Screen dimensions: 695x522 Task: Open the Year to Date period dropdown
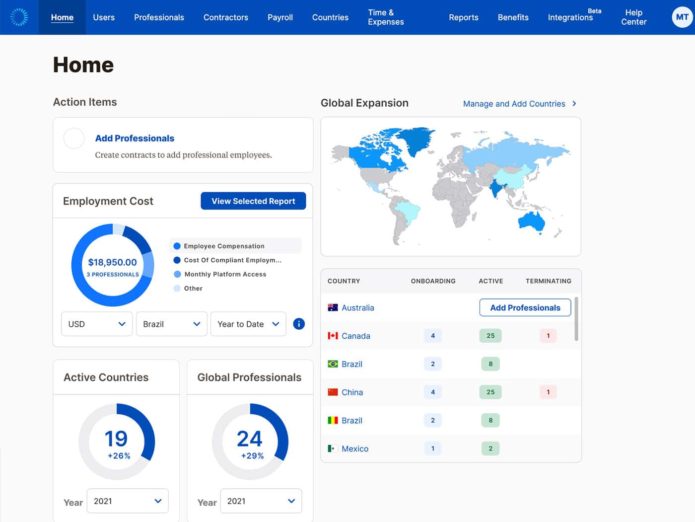click(248, 324)
